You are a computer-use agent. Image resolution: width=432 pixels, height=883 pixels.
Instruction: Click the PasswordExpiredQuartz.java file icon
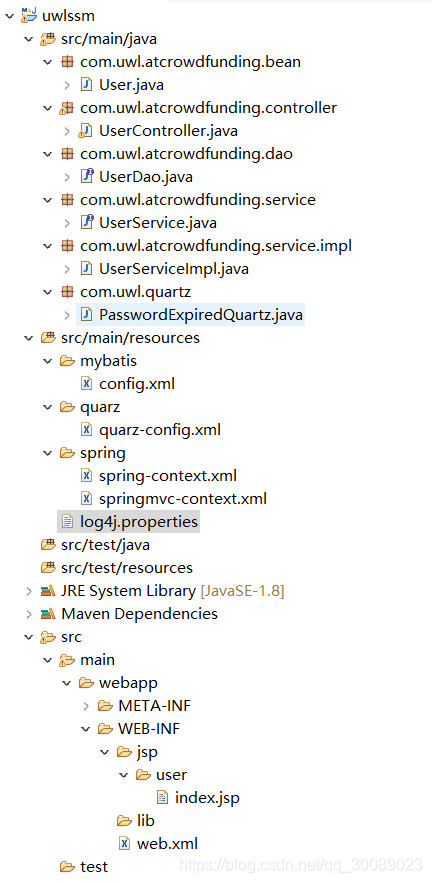click(x=86, y=315)
